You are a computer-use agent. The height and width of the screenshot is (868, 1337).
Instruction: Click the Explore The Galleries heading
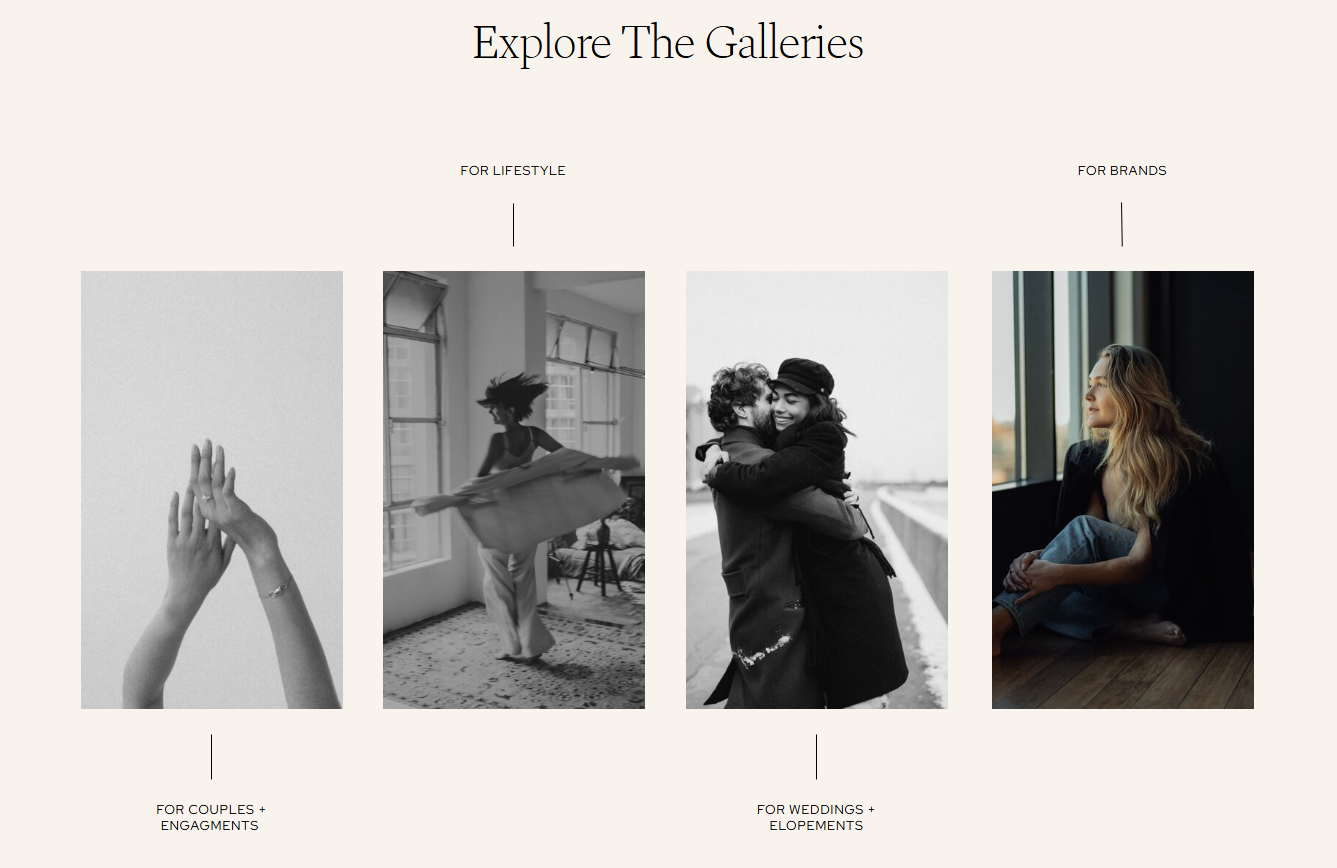pyautogui.click(x=668, y=44)
